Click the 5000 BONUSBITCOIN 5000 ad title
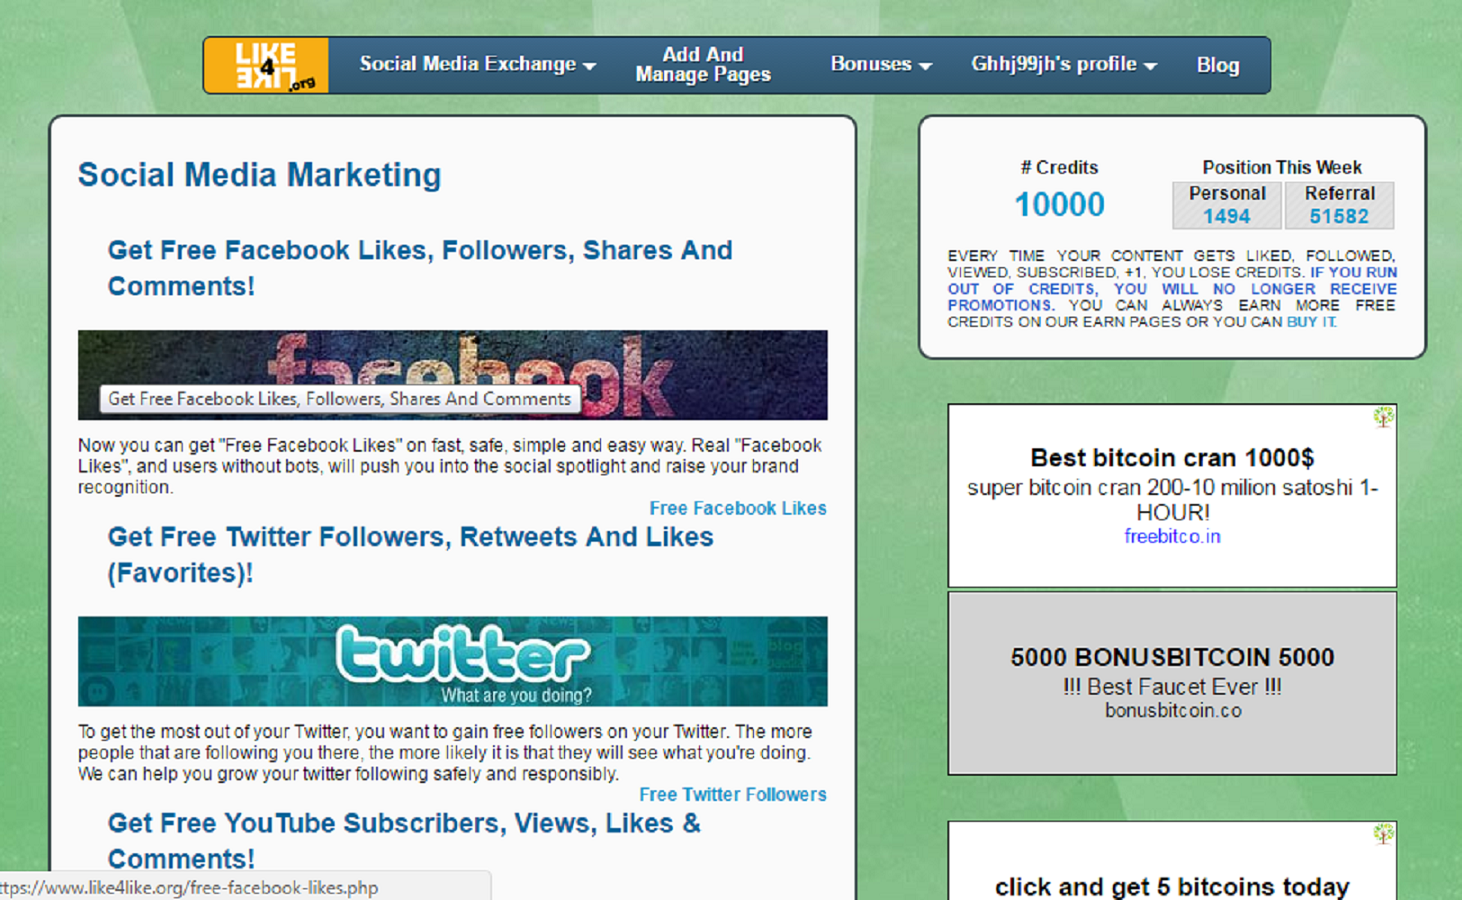Screen dimensions: 1462x900 click(x=1172, y=657)
